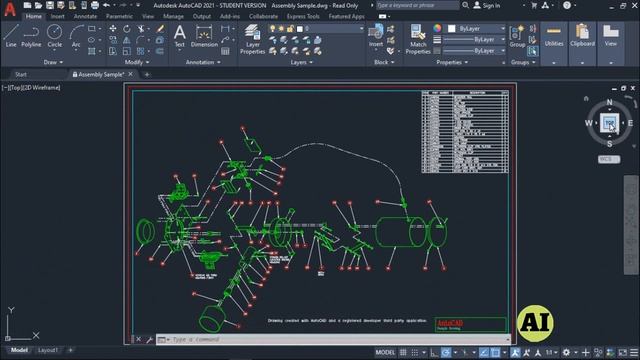Switch to the Layout1 tab
Image resolution: width=640 pixels, height=360 pixels.
[48, 350]
